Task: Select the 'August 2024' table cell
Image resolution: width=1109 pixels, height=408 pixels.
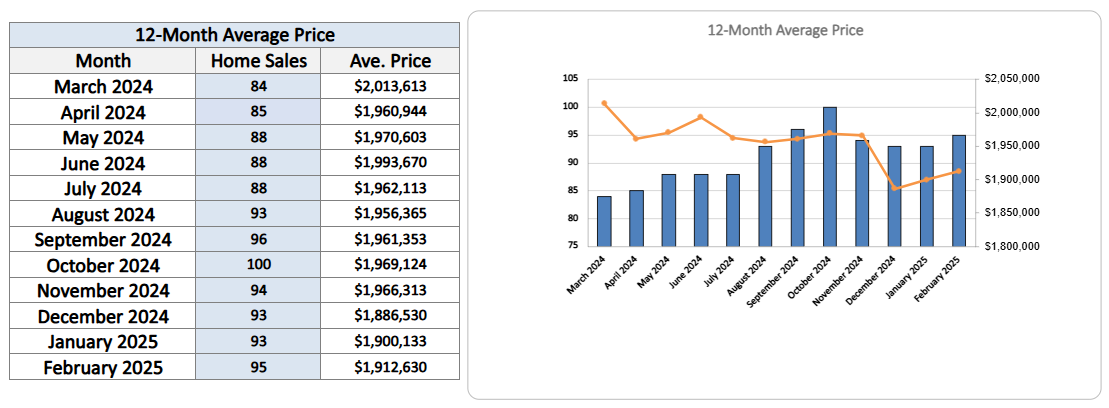Action: 103,214
